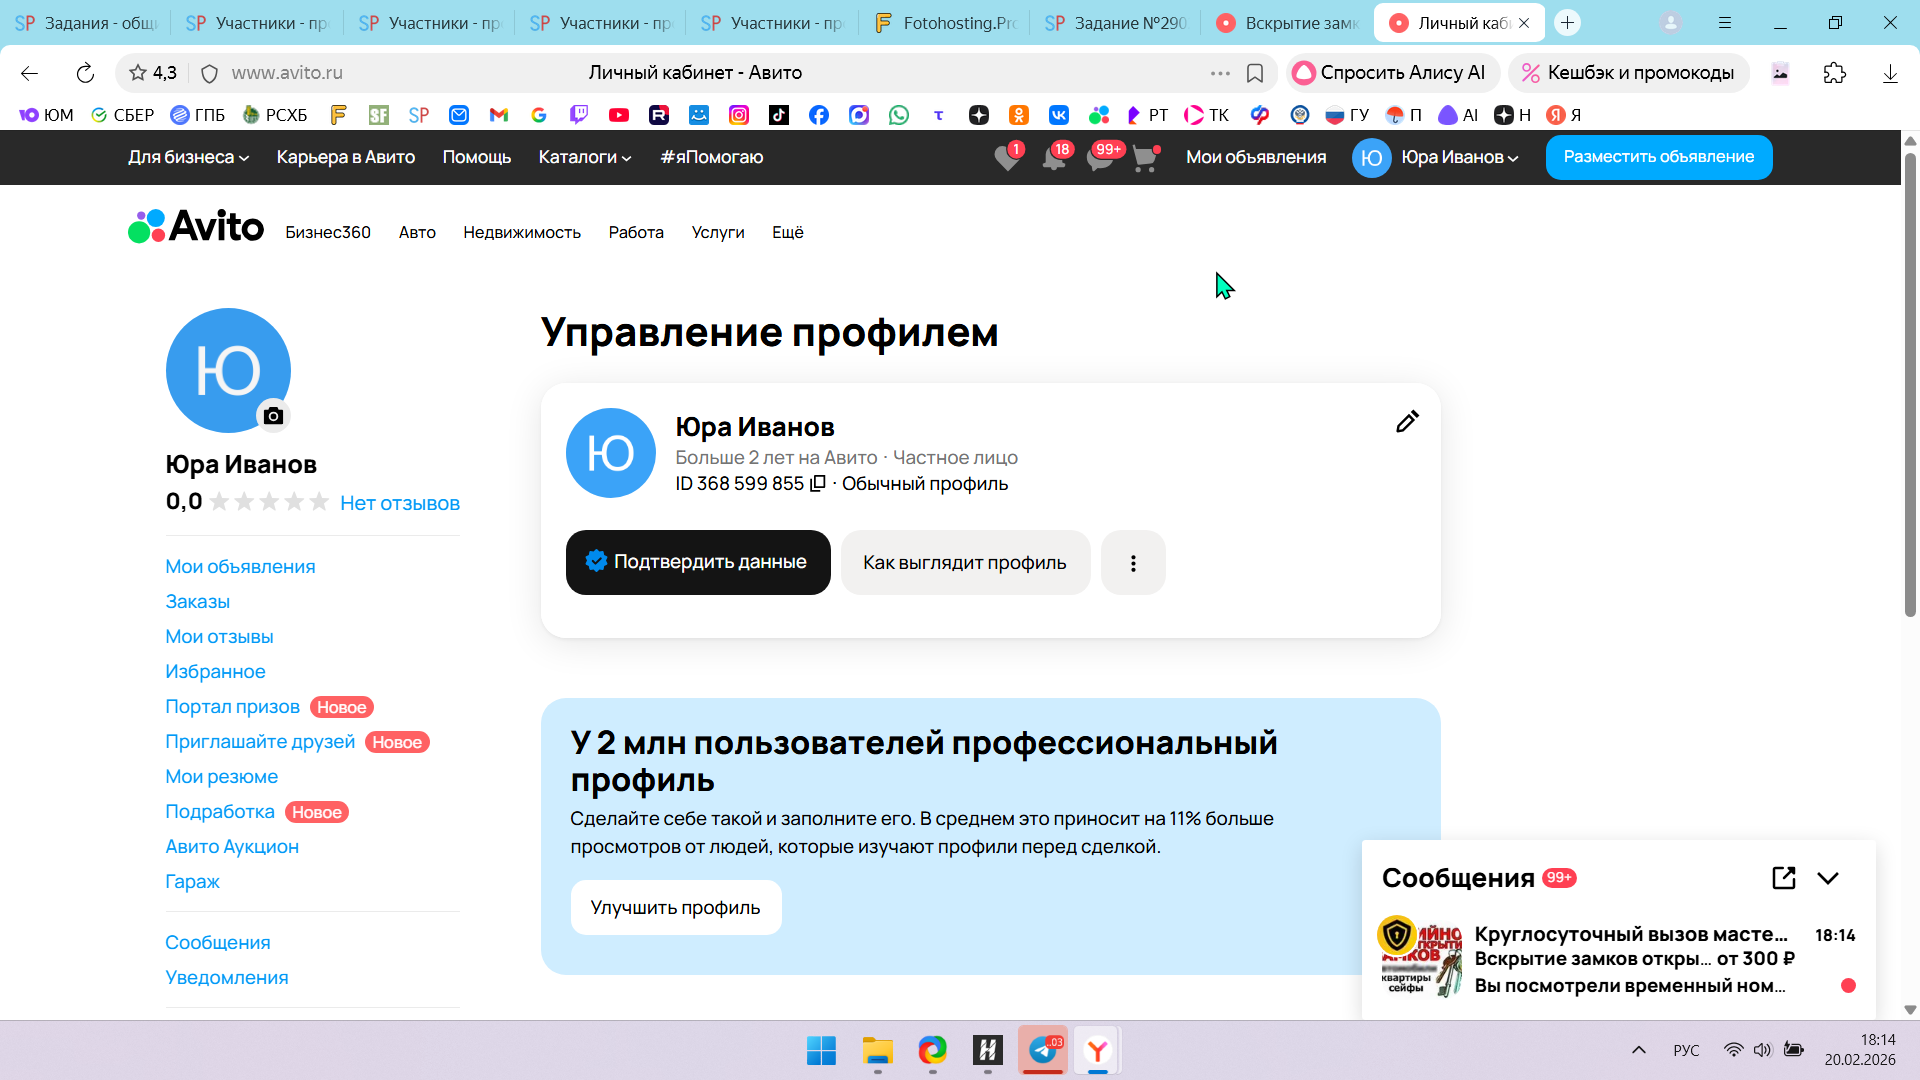Image resolution: width=1920 pixels, height=1080 pixels.
Task: Bookmark page in address bar
Action: click(1255, 73)
